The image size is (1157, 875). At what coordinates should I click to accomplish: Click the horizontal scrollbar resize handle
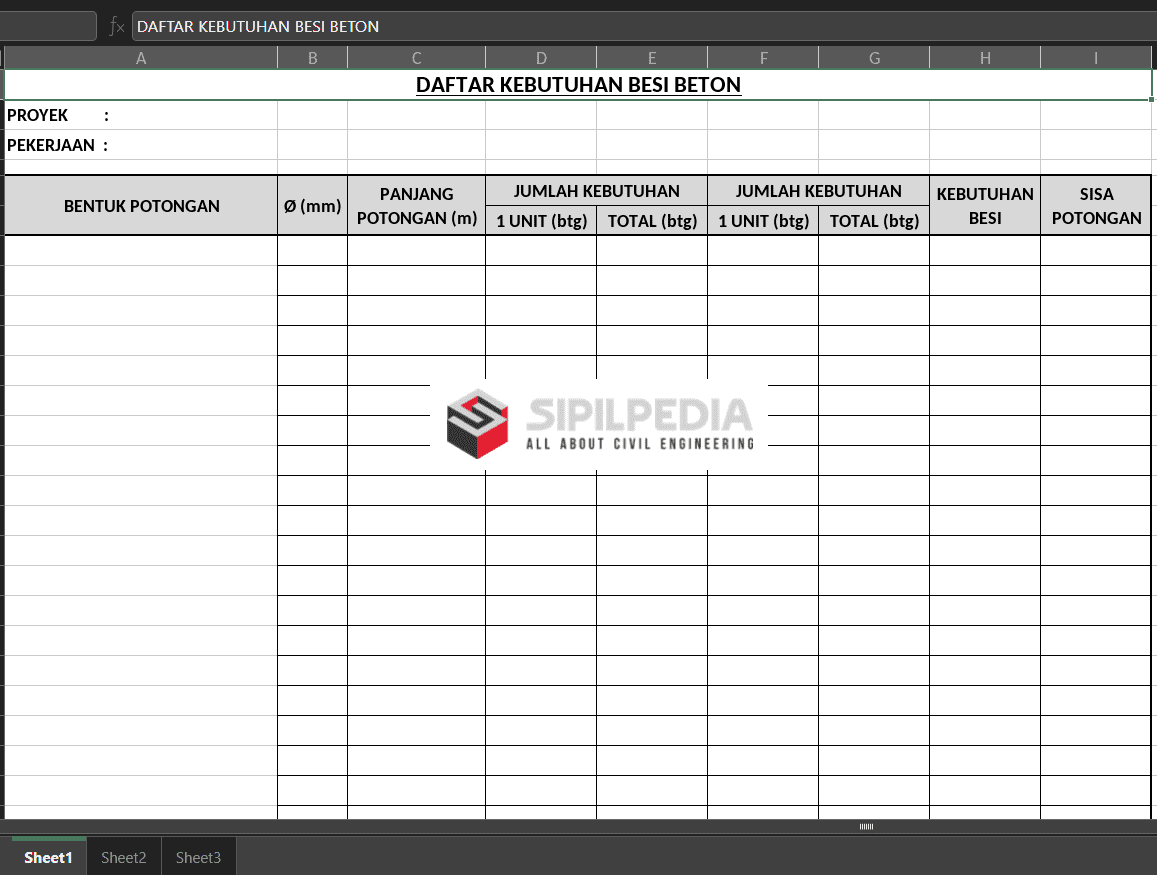tap(866, 827)
